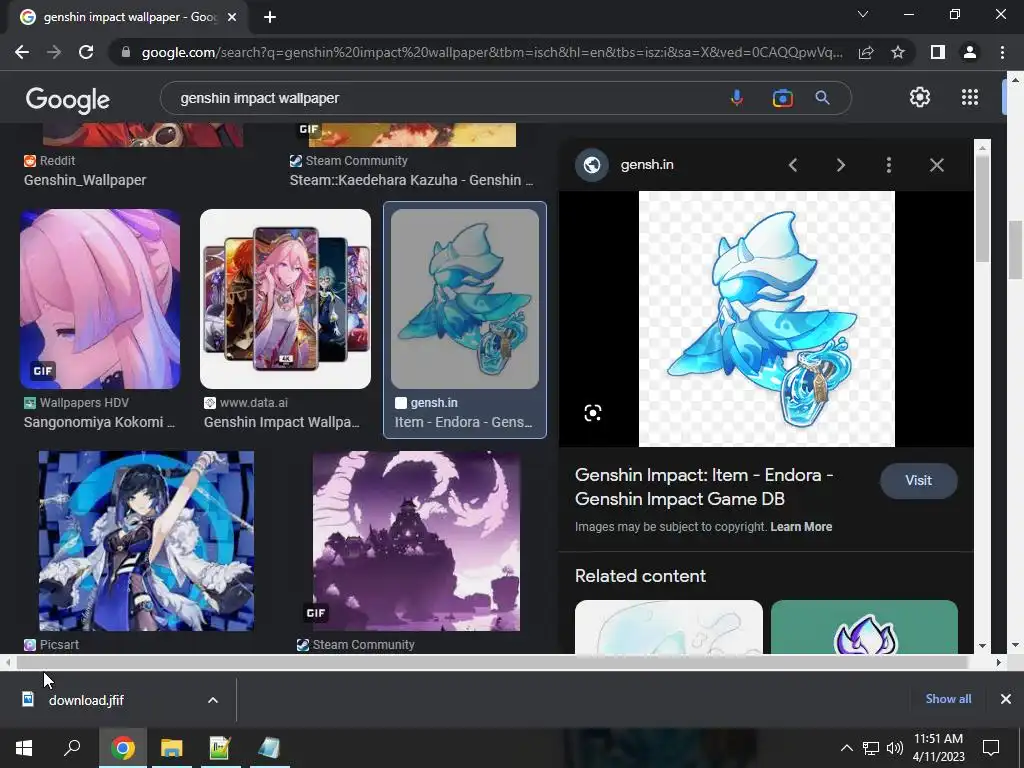Open Steam::Kaedehara Kazuha result link
This screenshot has height=768, width=1024.
tap(411, 180)
